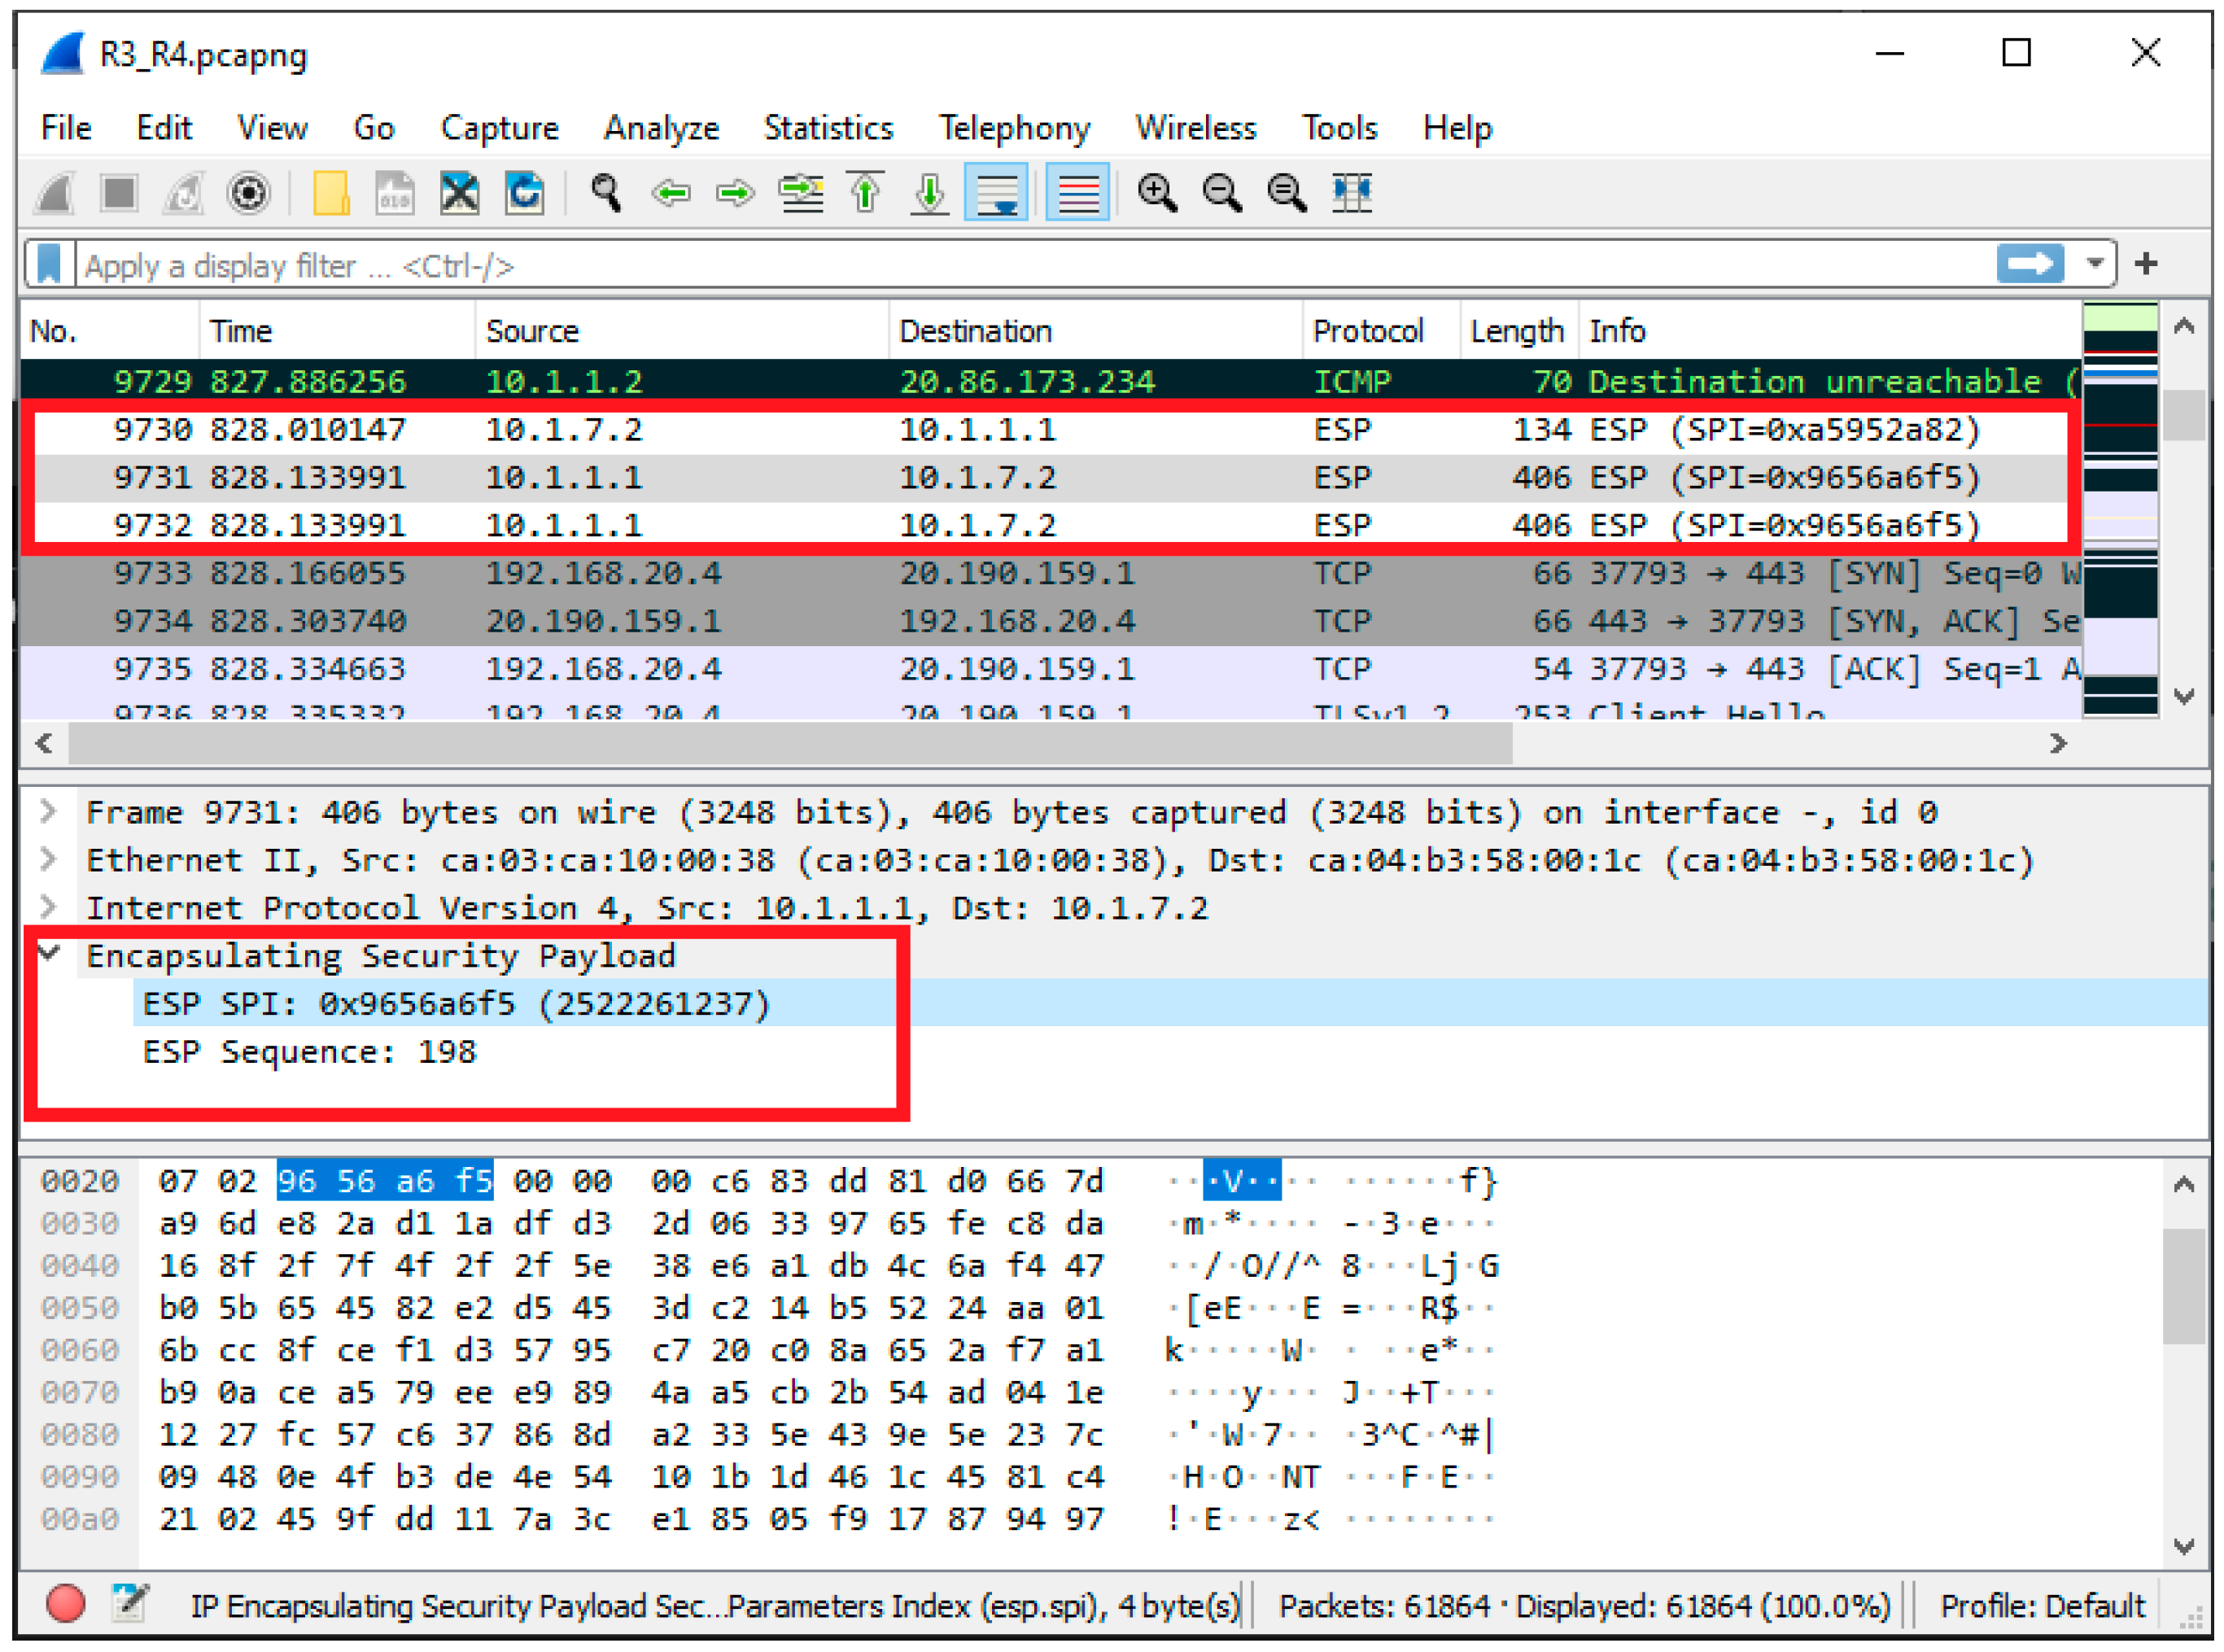
Task: Add filter button with plus sign
Action: (2146, 264)
